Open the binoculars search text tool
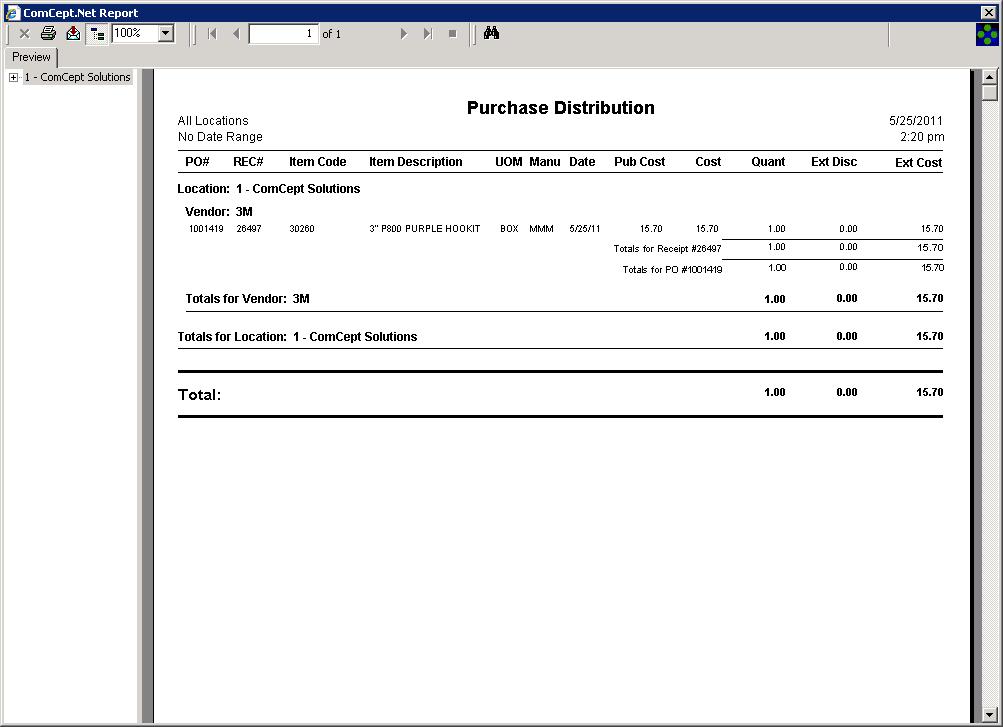The height and width of the screenshot is (727, 1003). [x=491, y=33]
